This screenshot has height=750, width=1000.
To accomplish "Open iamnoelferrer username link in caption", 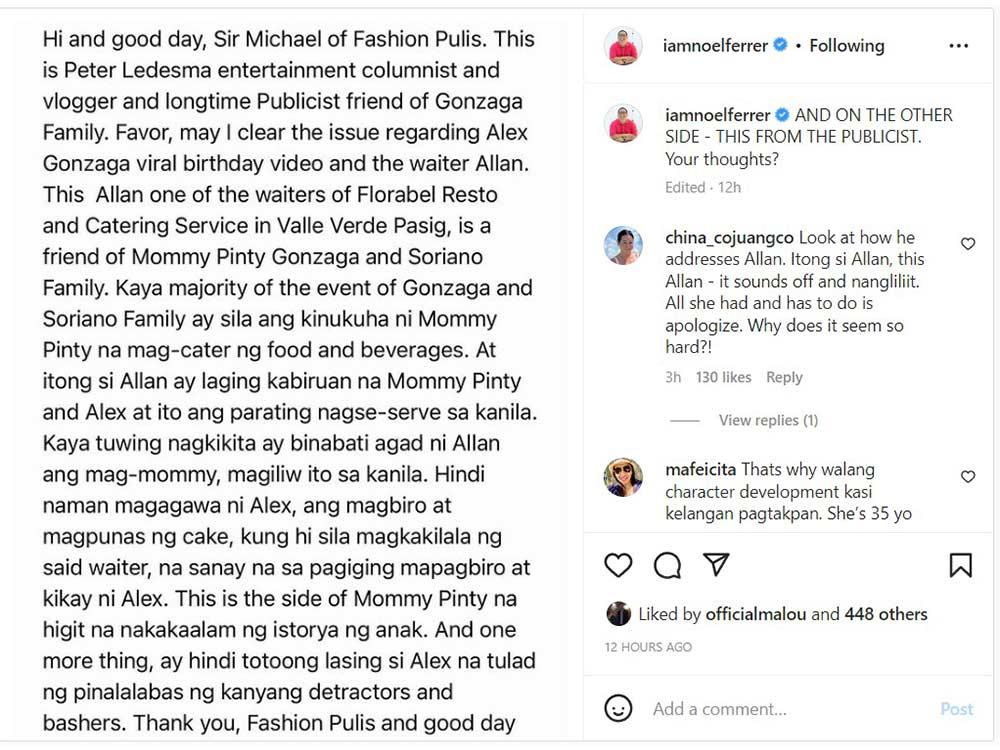I will 718,115.
